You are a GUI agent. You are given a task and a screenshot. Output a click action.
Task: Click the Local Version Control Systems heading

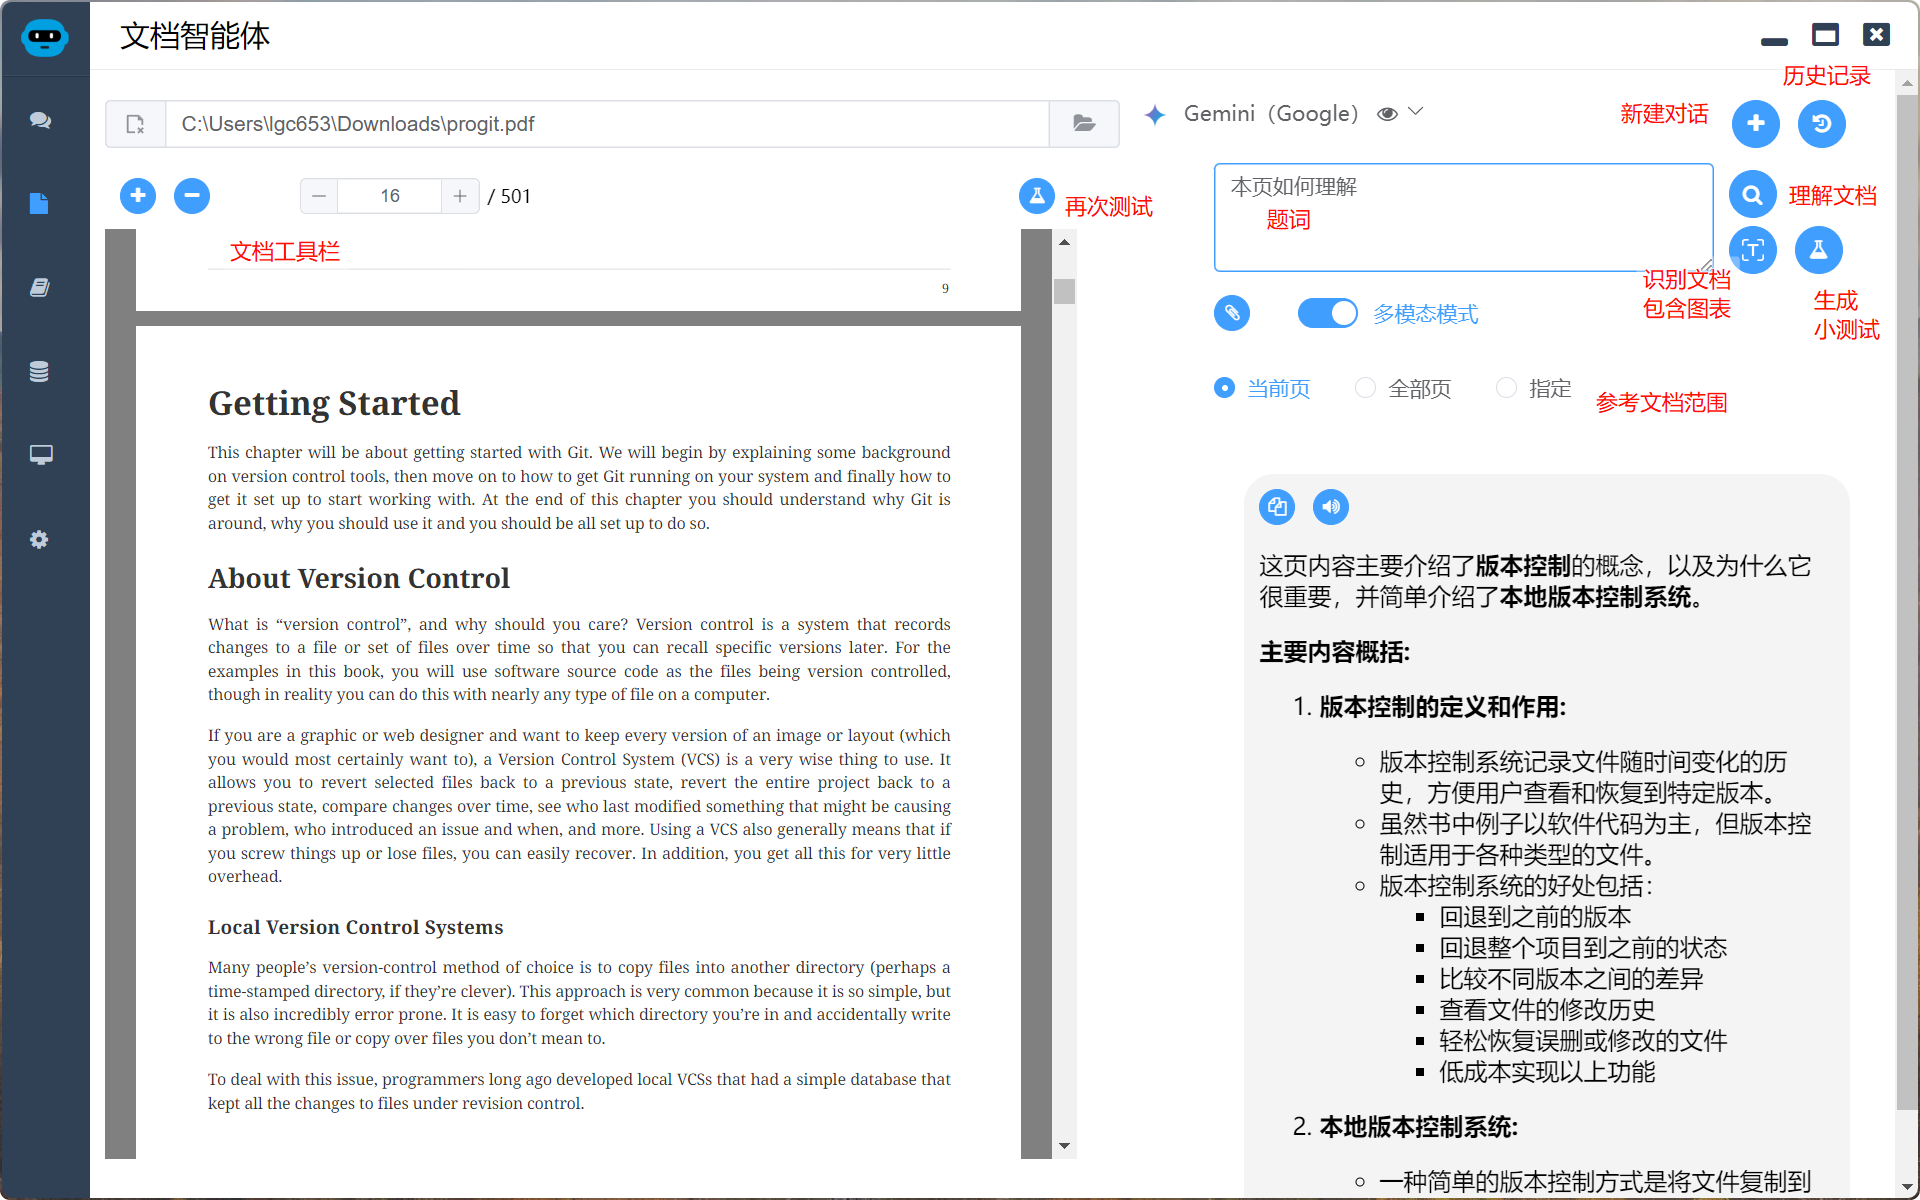click(355, 927)
